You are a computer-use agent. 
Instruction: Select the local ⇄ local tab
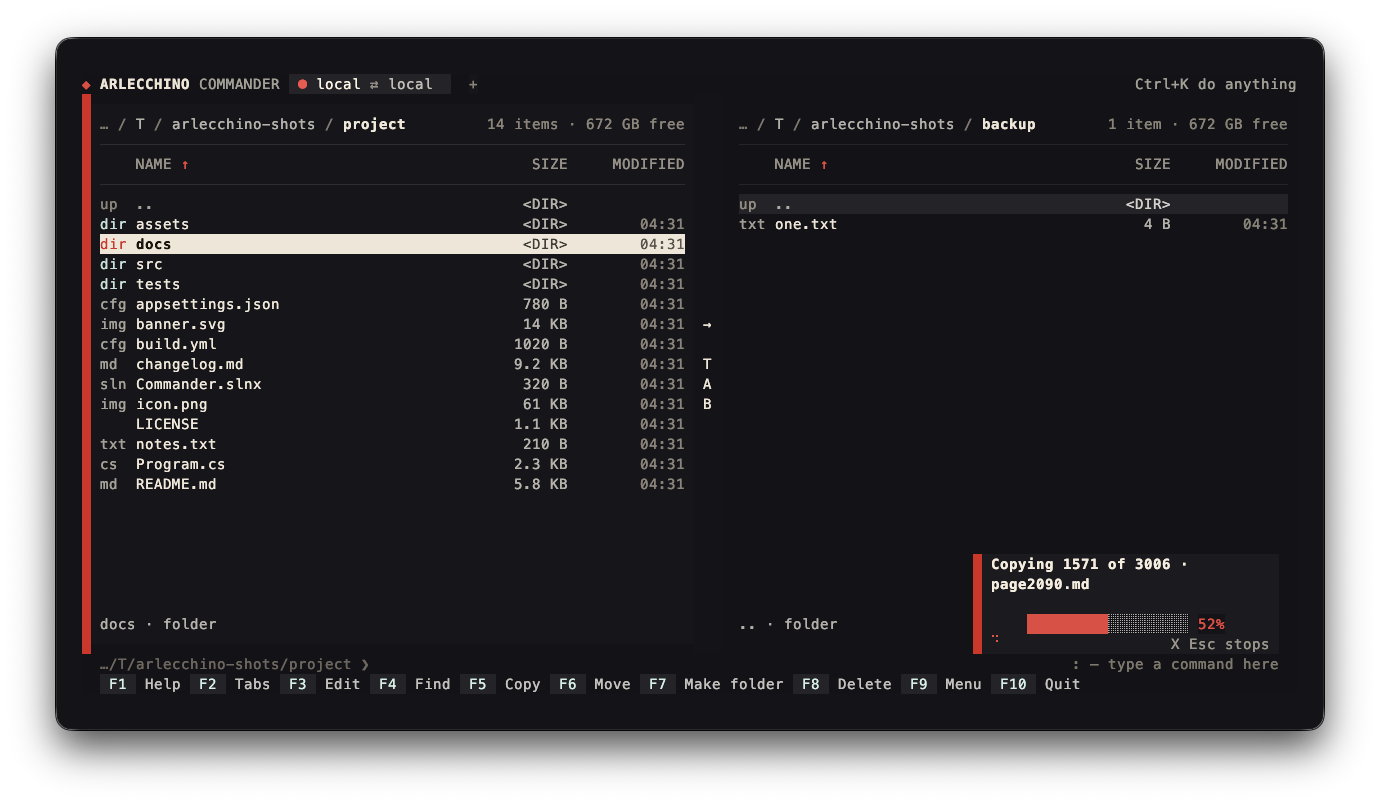point(370,84)
